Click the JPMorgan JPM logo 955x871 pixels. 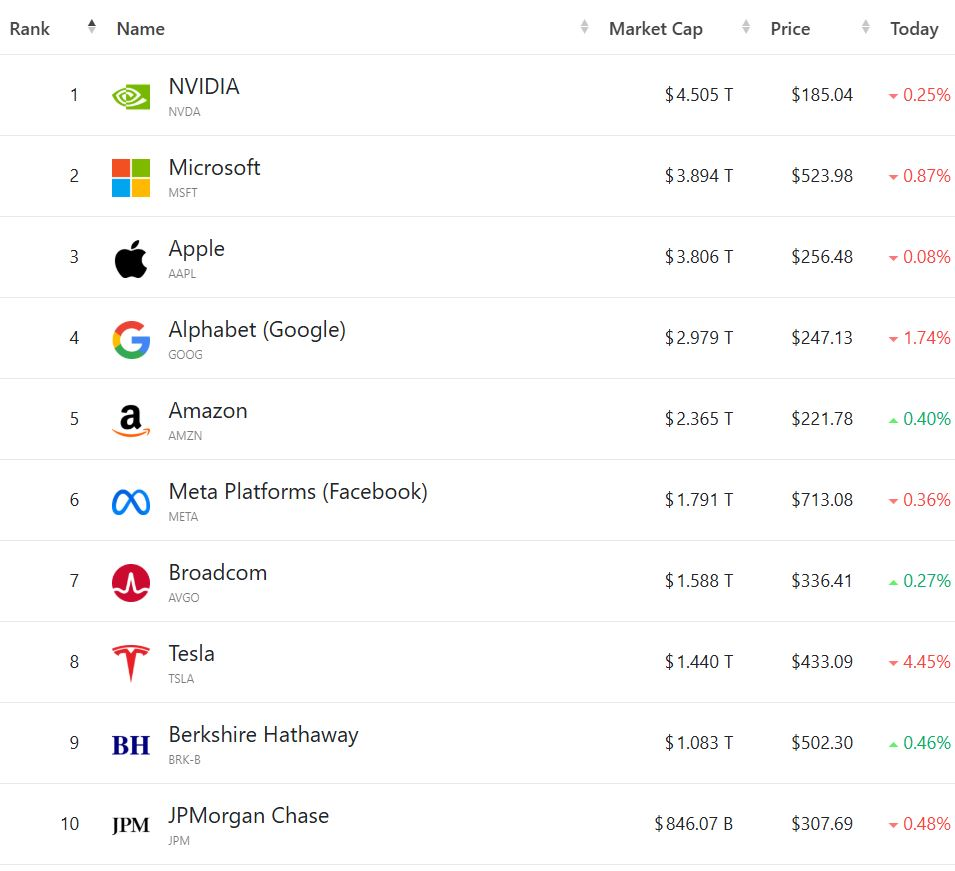pyautogui.click(x=131, y=825)
